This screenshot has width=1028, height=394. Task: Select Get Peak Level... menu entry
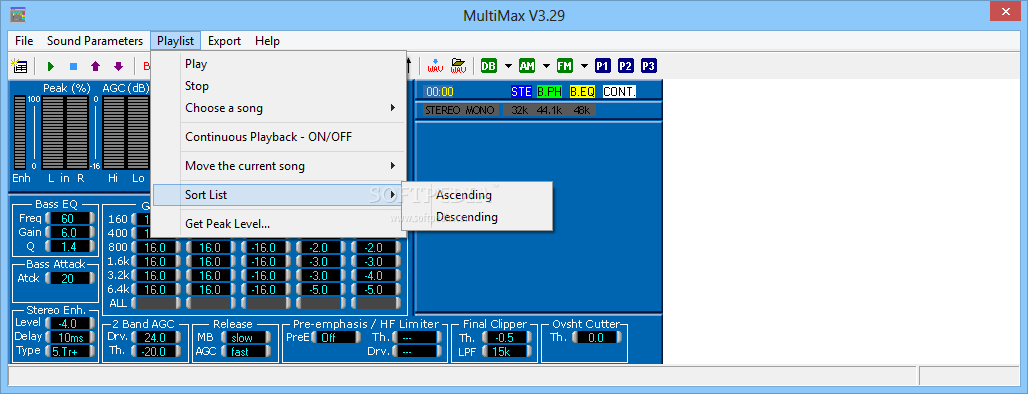[279, 224]
